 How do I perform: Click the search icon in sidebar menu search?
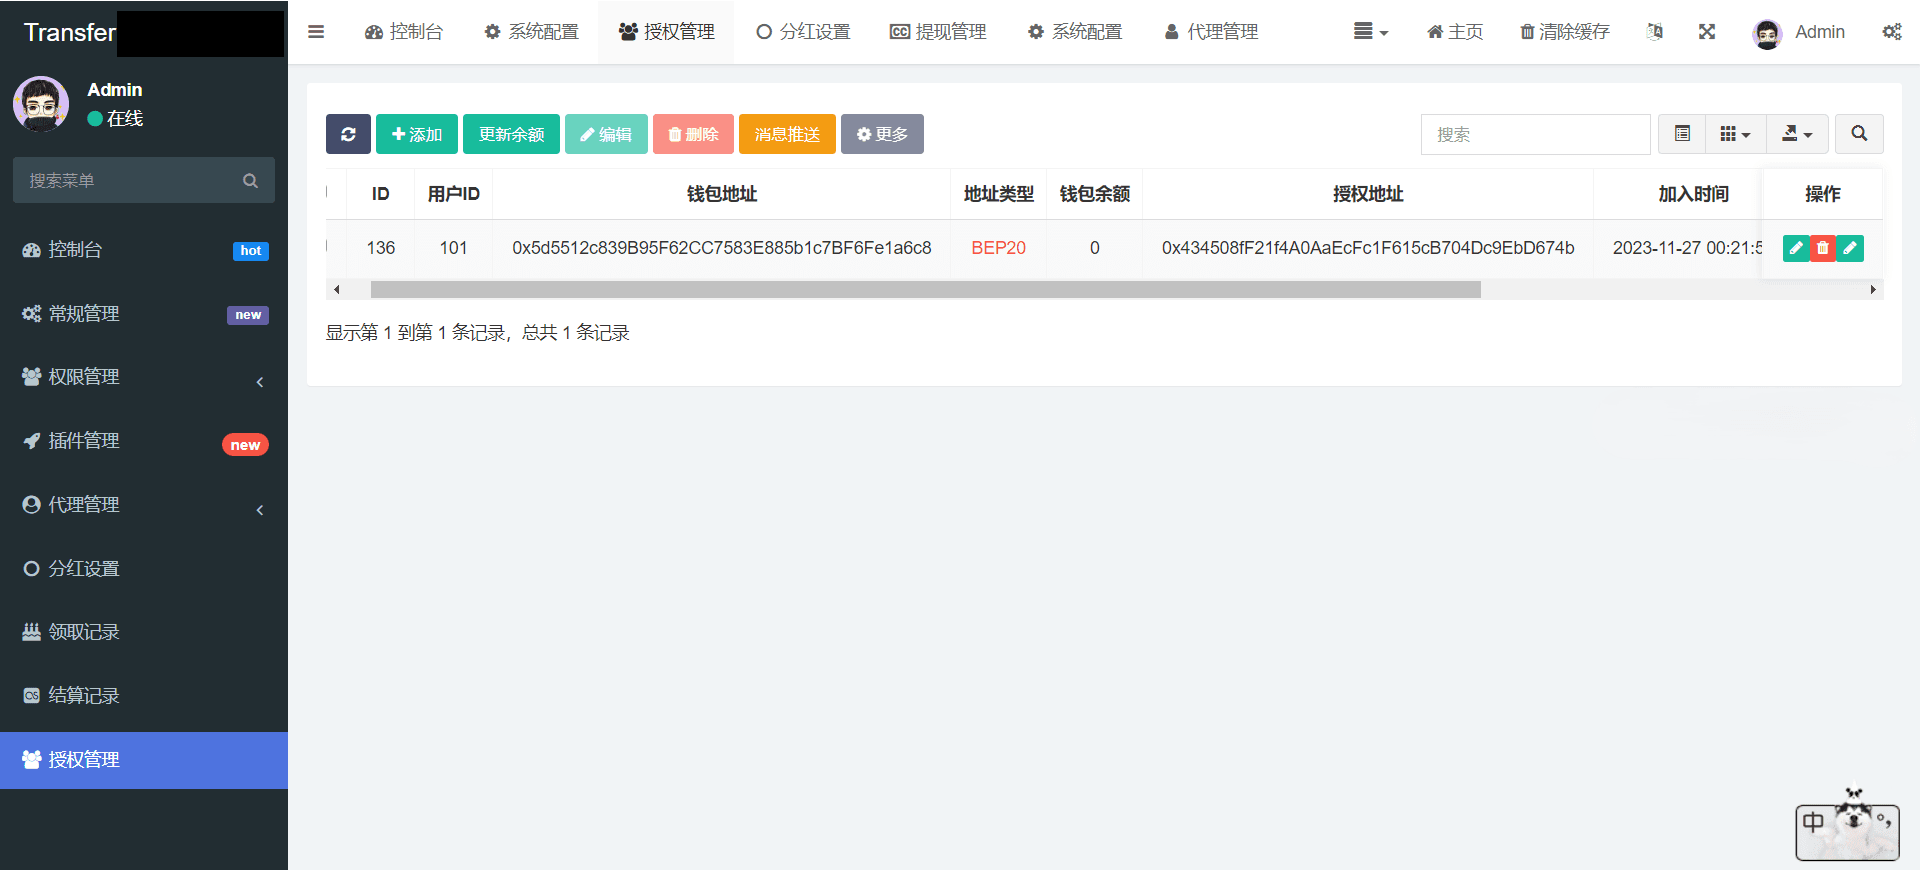[250, 181]
